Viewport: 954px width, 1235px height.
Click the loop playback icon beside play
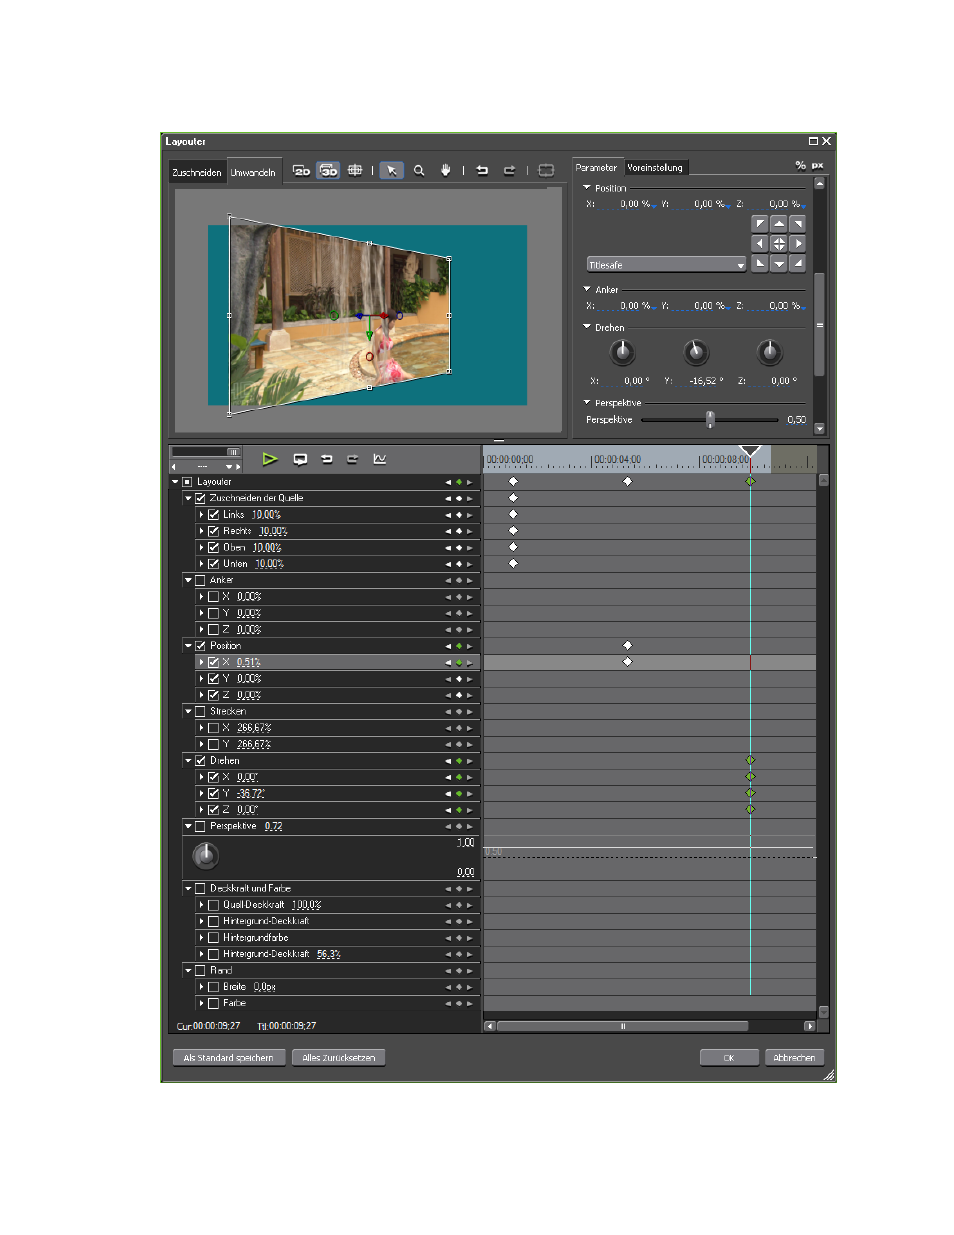300,459
